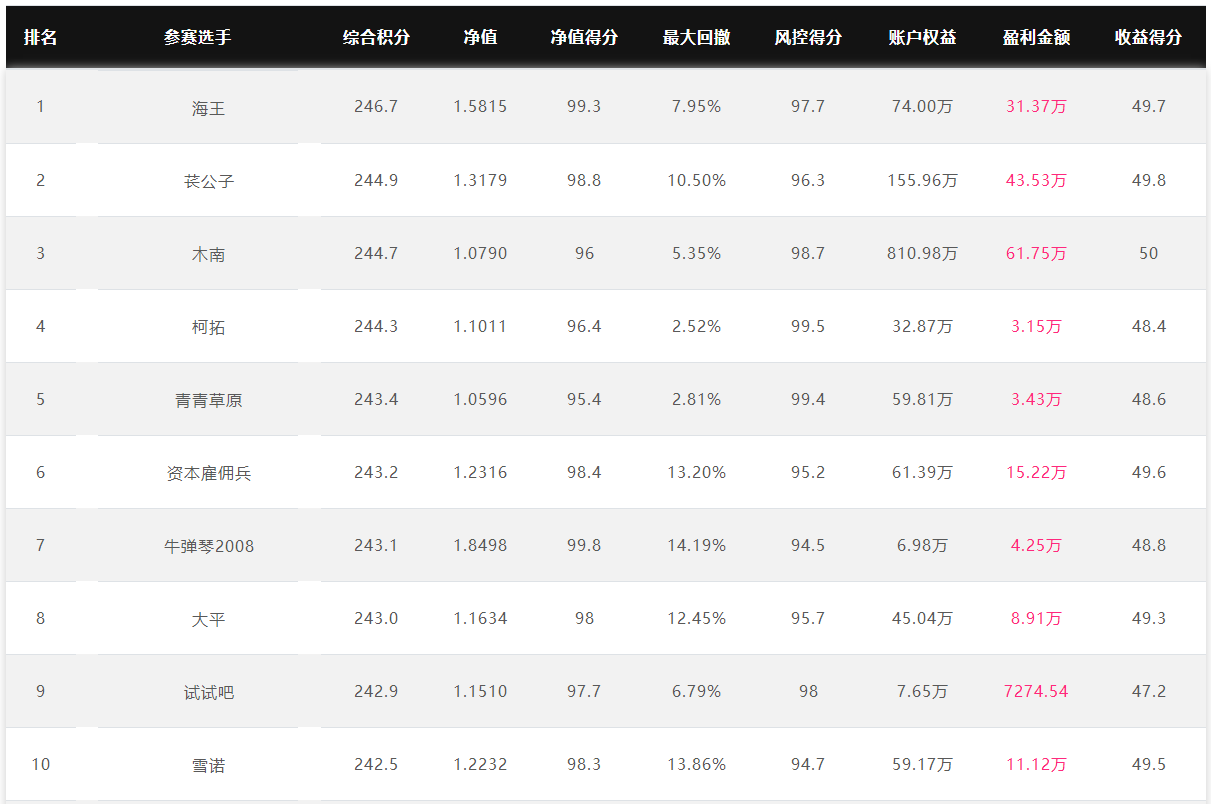Click the 综合积分 column header
Viewport: 1211px width, 804px height.
tap(376, 37)
